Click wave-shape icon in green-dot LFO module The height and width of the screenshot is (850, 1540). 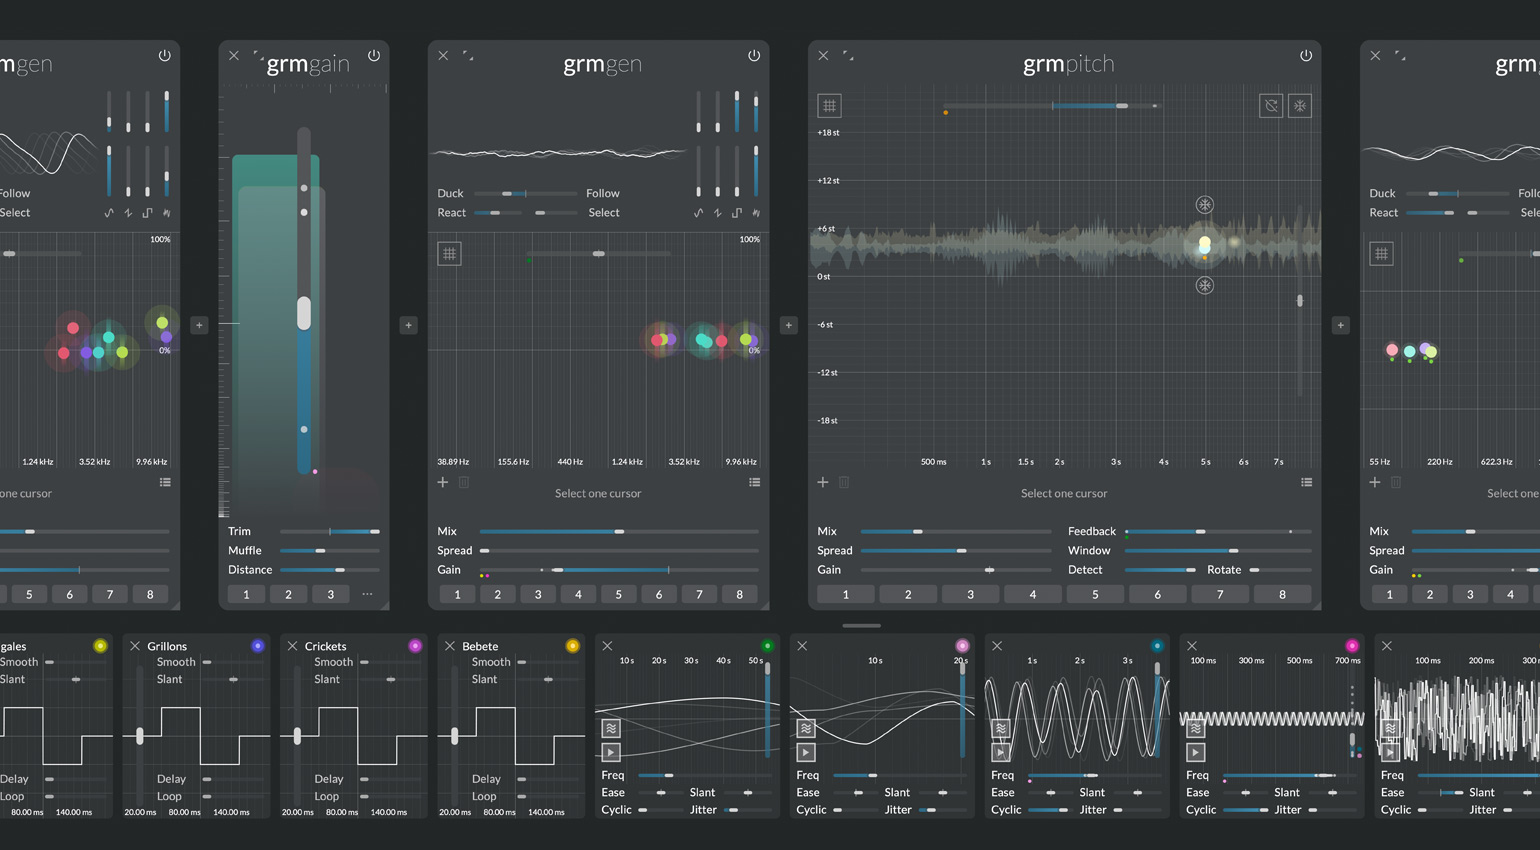click(611, 728)
